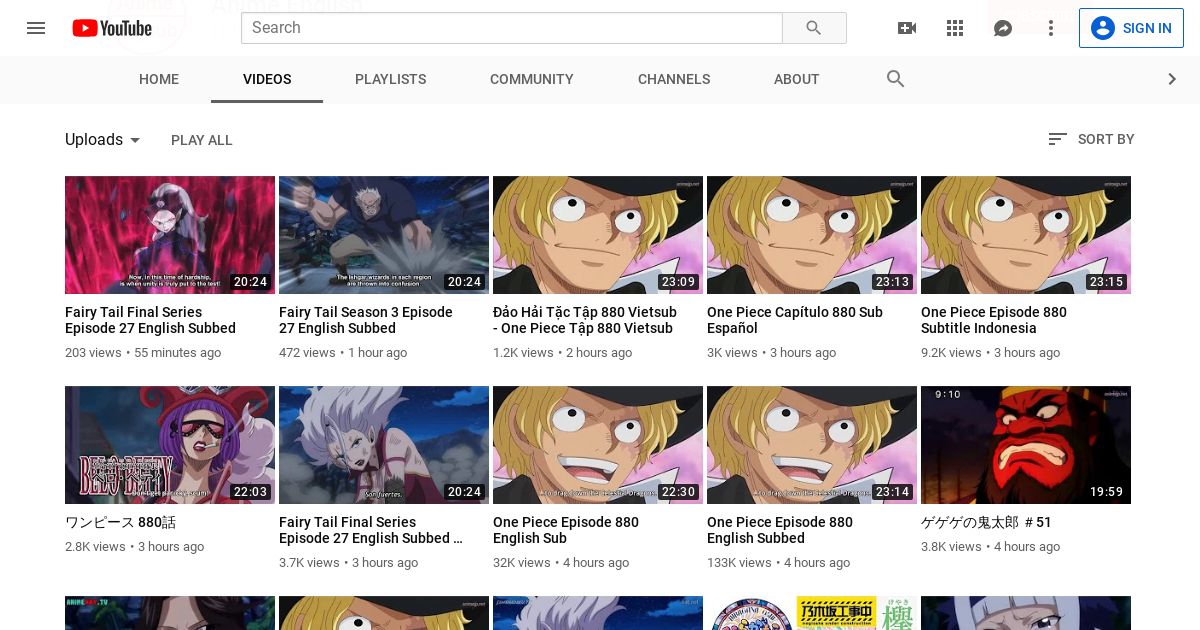Open the three-dot settings menu
1200x630 pixels.
[1051, 28]
